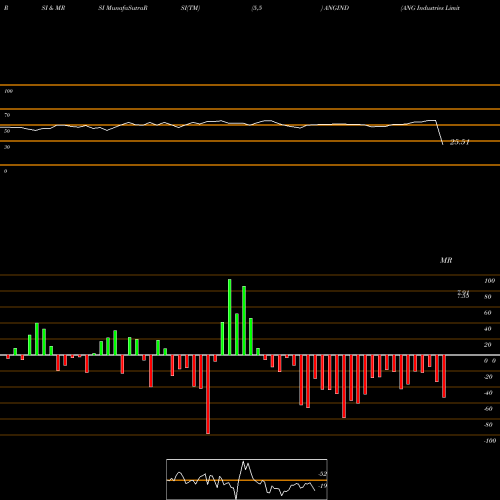Click the MR axis label '-100'
The height and width of the screenshot is (500, 500).
coord(490,441)
